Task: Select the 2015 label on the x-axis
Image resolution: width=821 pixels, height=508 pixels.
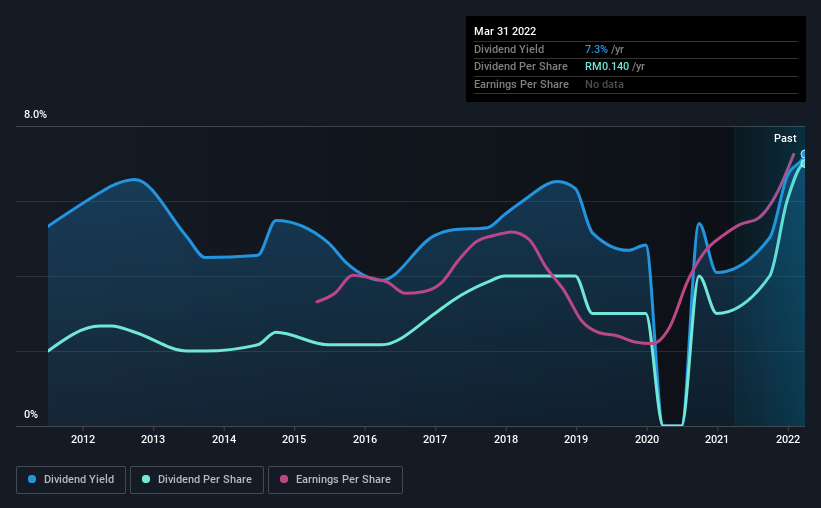Action: click(x=294, y=439)
